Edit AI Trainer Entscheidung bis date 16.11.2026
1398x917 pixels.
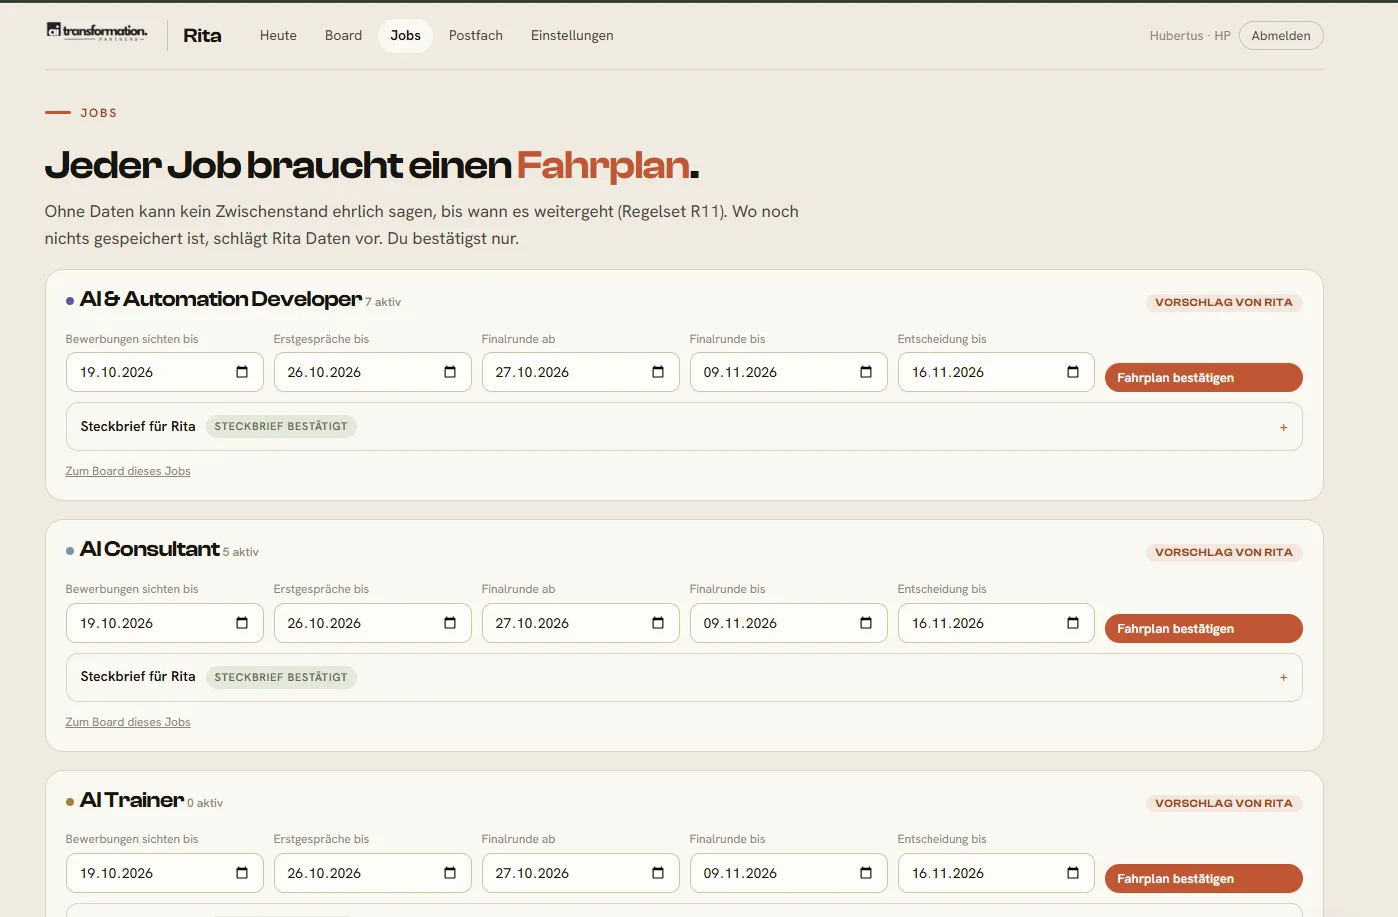pyautogui.click(x=996, y=873)
